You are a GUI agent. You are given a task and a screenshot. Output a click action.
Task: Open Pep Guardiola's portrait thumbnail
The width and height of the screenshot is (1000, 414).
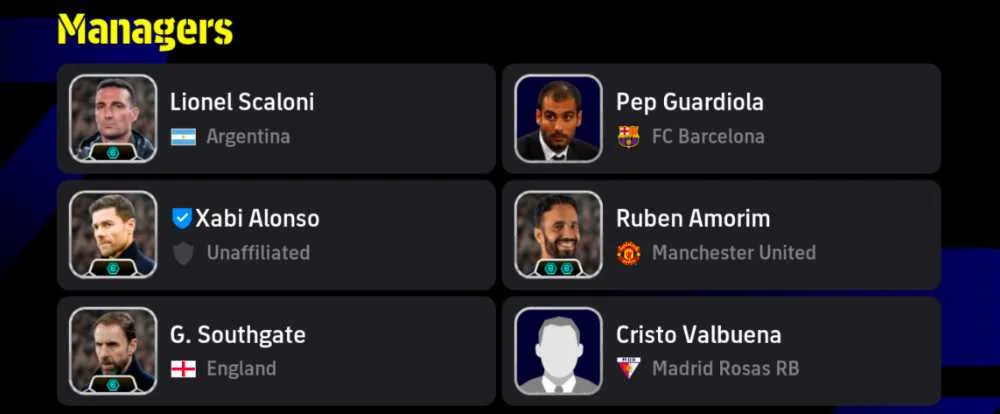558,118
